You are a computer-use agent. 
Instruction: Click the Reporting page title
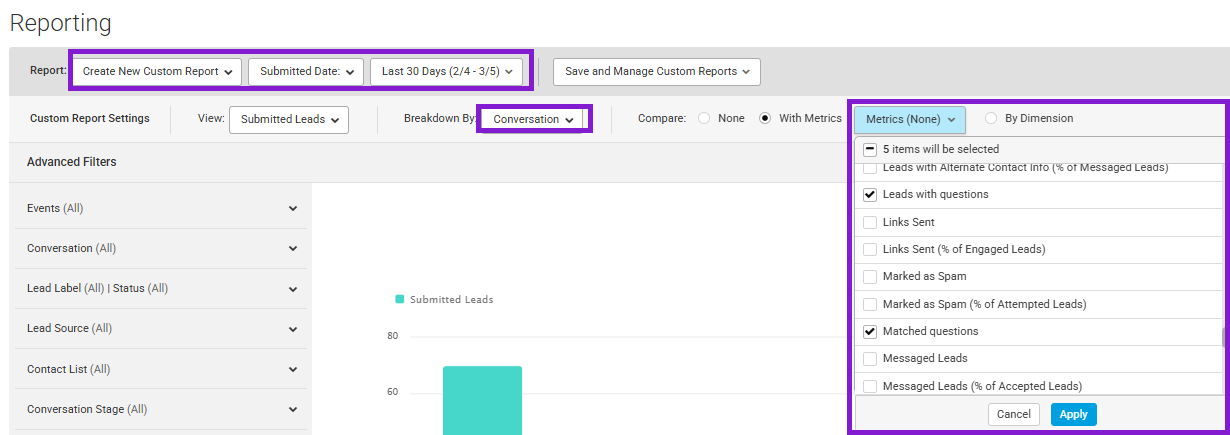coord(61,23)
